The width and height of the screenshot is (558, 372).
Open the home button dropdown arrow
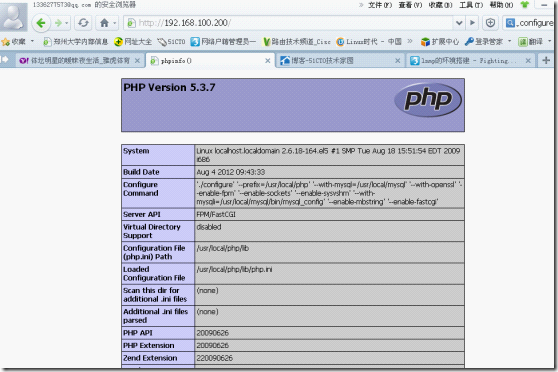click(115, 23)
